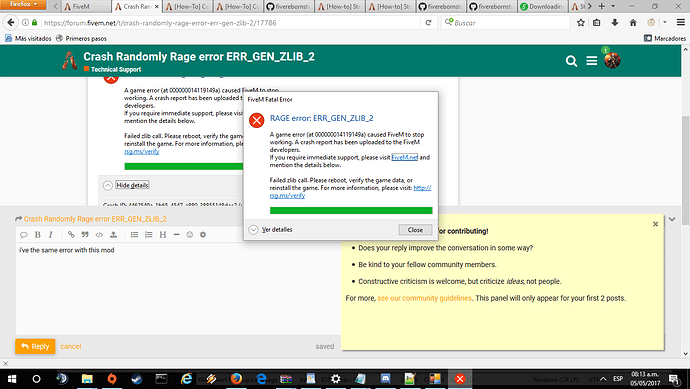Screen dimensions: 690x389
Task: Insert preformatted code in the reply
Action: [99, 235]
